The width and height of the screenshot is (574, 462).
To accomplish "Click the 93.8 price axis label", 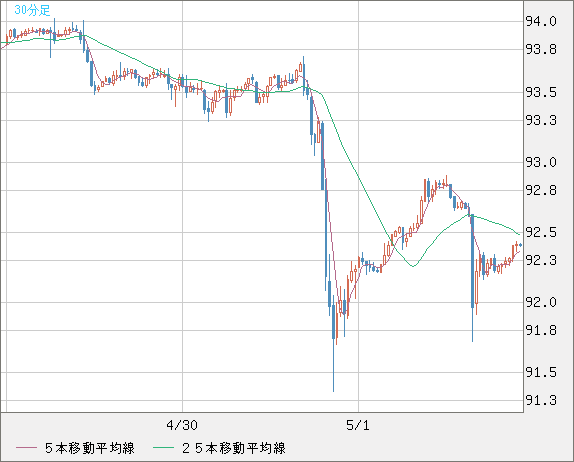I will (541, 49).
